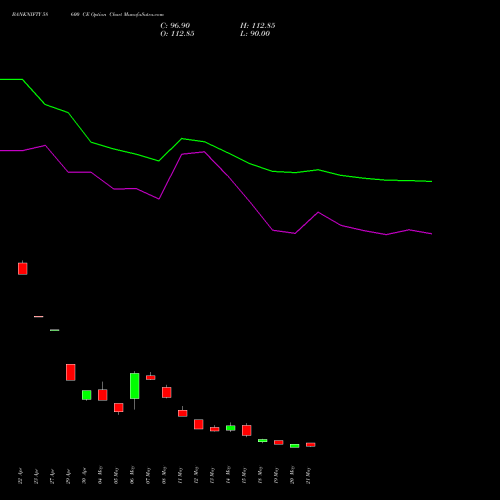The width and height of the screenshot is (500, 500).
Task: Click the red candlestick for 12 May
Action: pos(199,424)
